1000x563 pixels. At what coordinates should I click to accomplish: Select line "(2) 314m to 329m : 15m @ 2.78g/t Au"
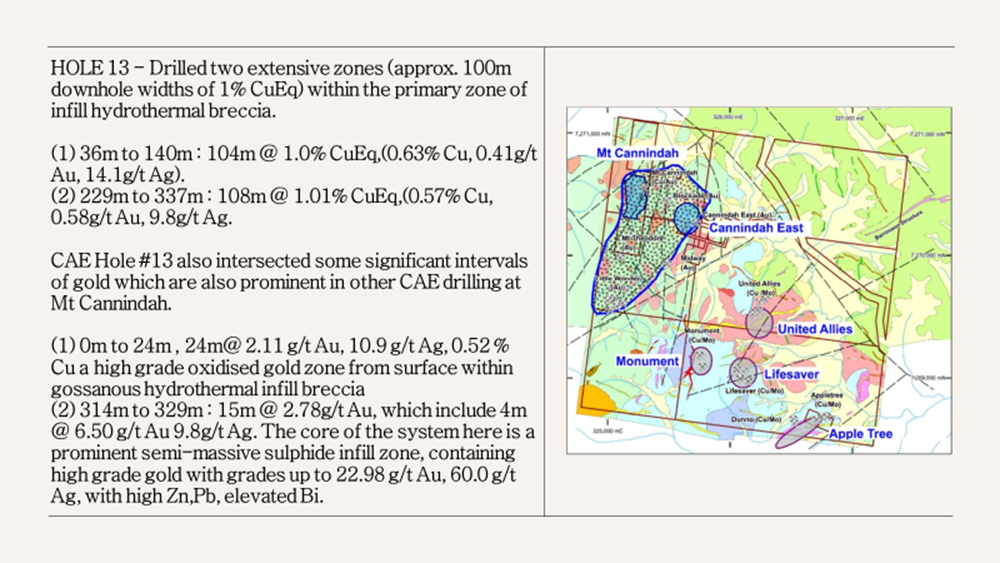coord(289,410)
